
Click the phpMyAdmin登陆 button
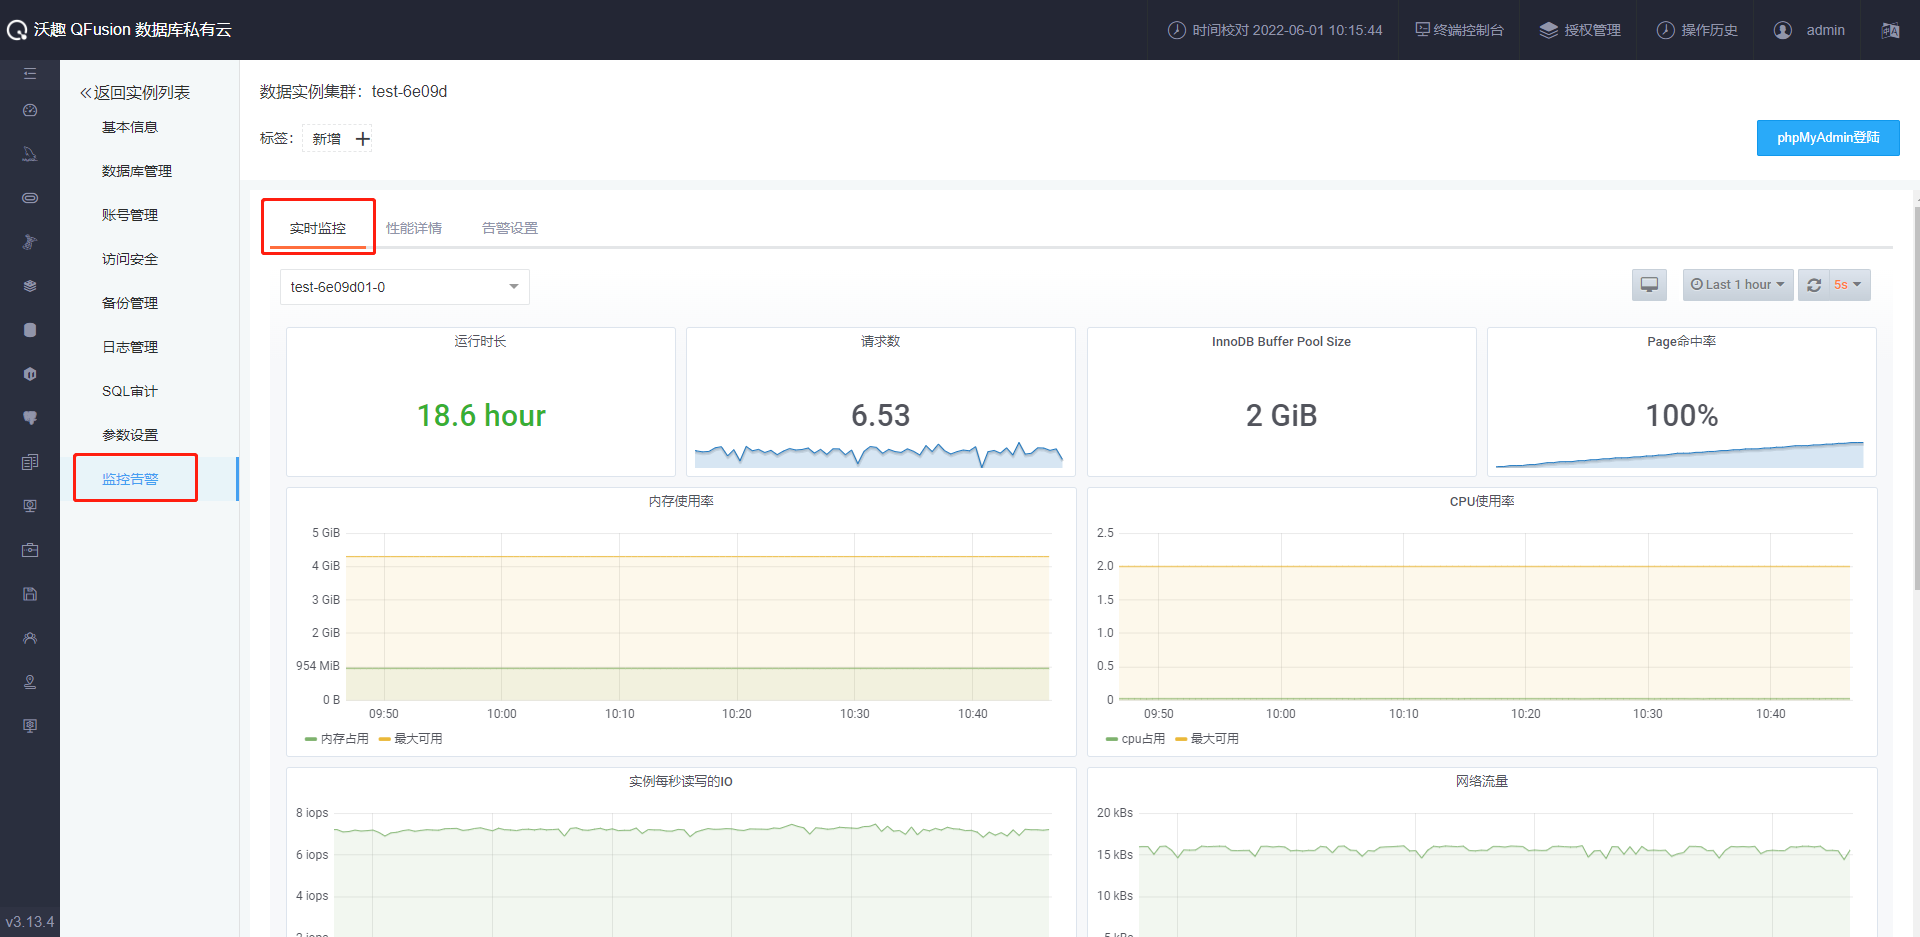point(1828,138)
